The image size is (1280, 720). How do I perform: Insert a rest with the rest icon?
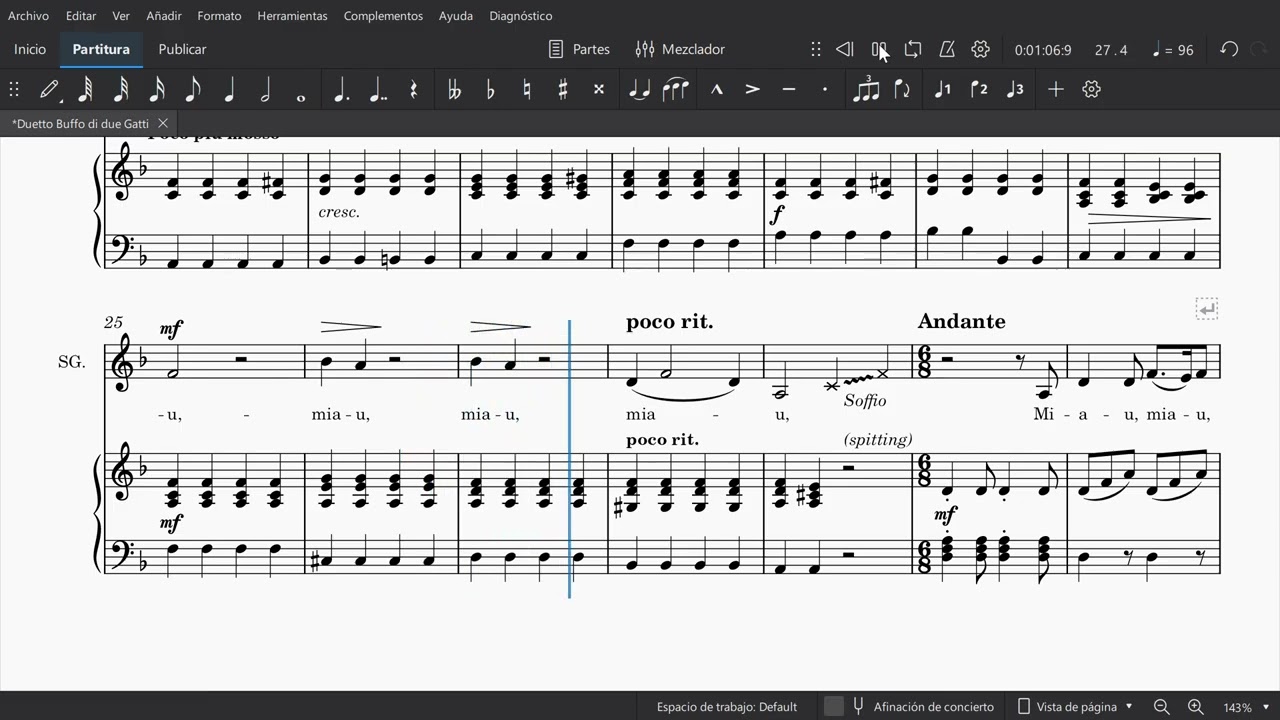[413, 89]
